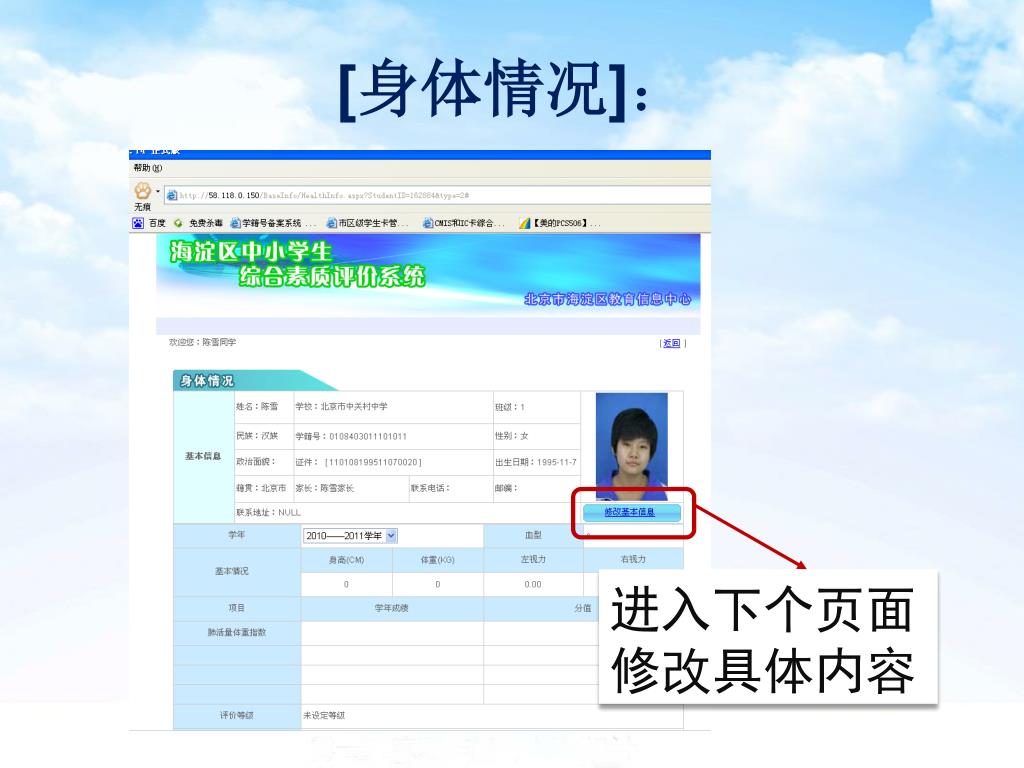1024x768 pixels.
Task: Open the 2010——2011学年 dropdown
Action: (350, 536)
